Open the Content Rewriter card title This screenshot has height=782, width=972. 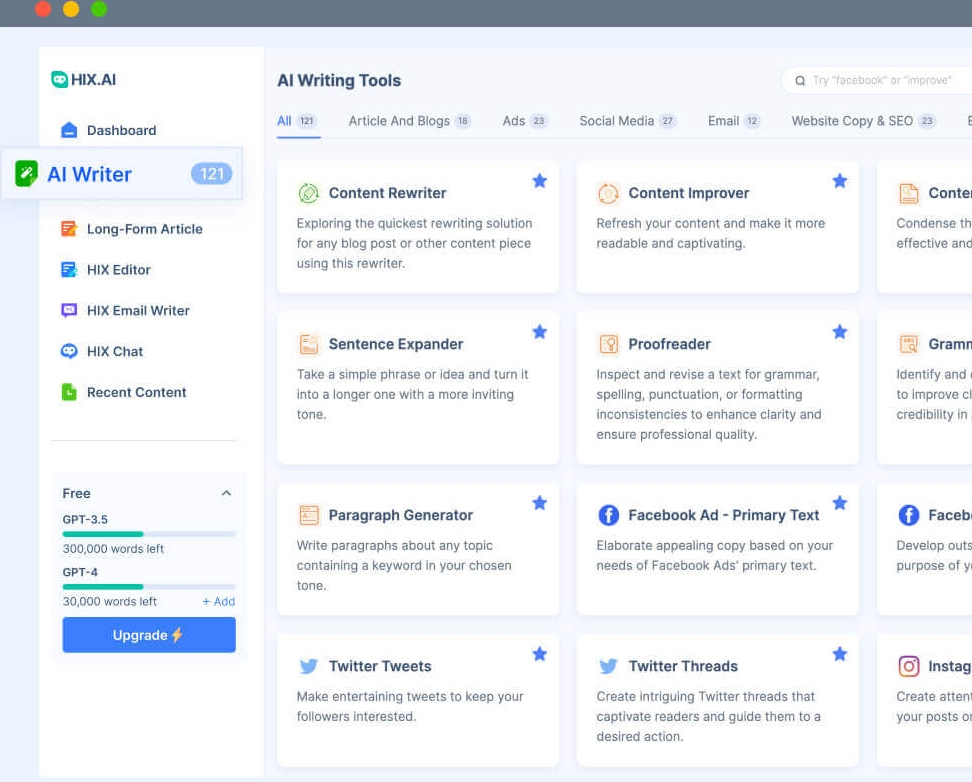[x=387, y=193]
